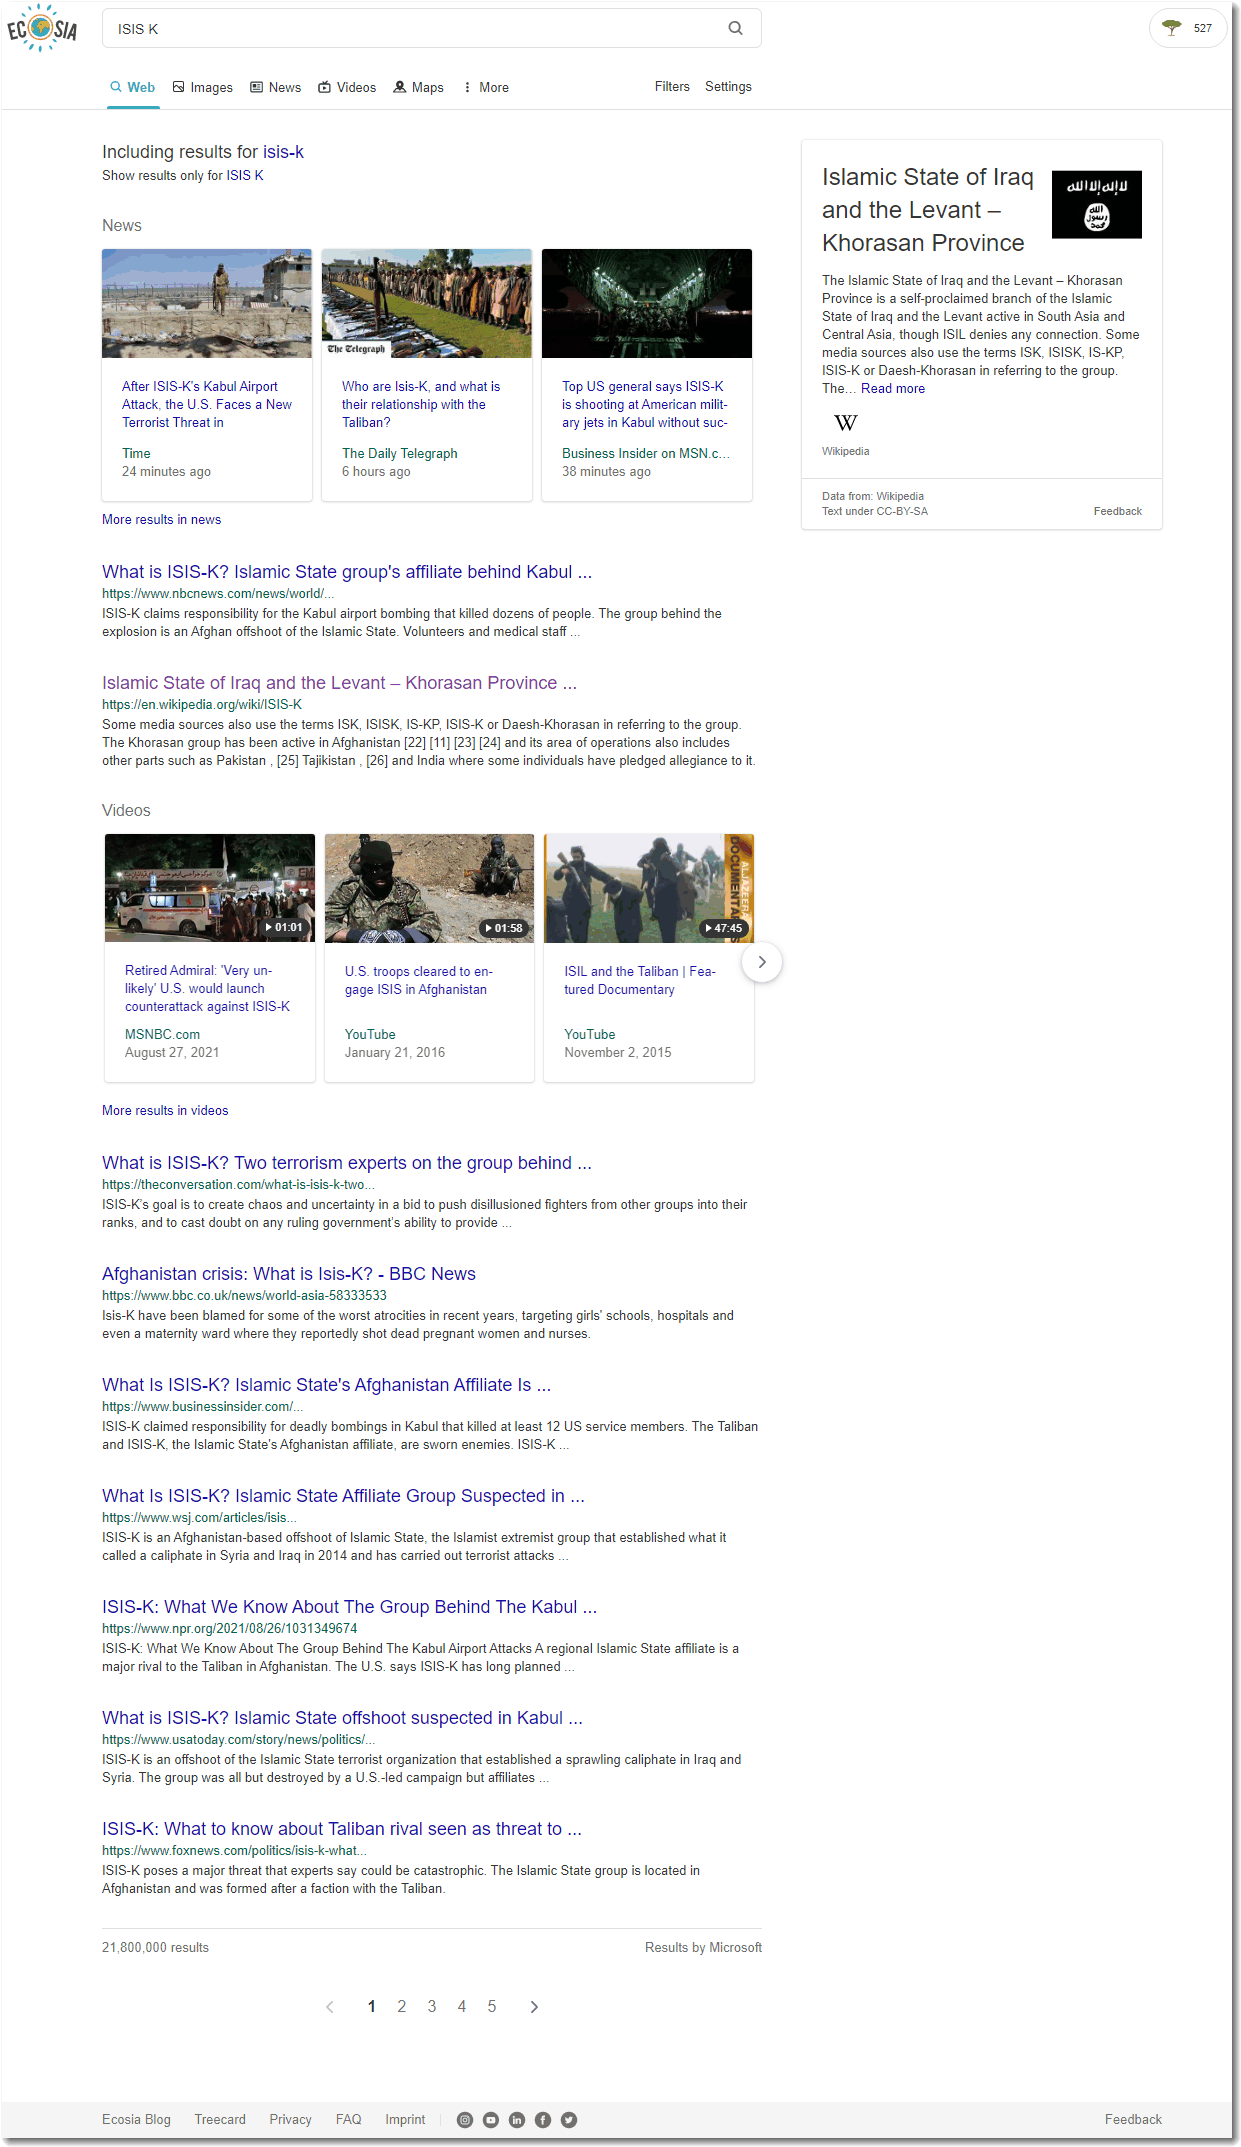Switch to the News tab

click(276, 87)
